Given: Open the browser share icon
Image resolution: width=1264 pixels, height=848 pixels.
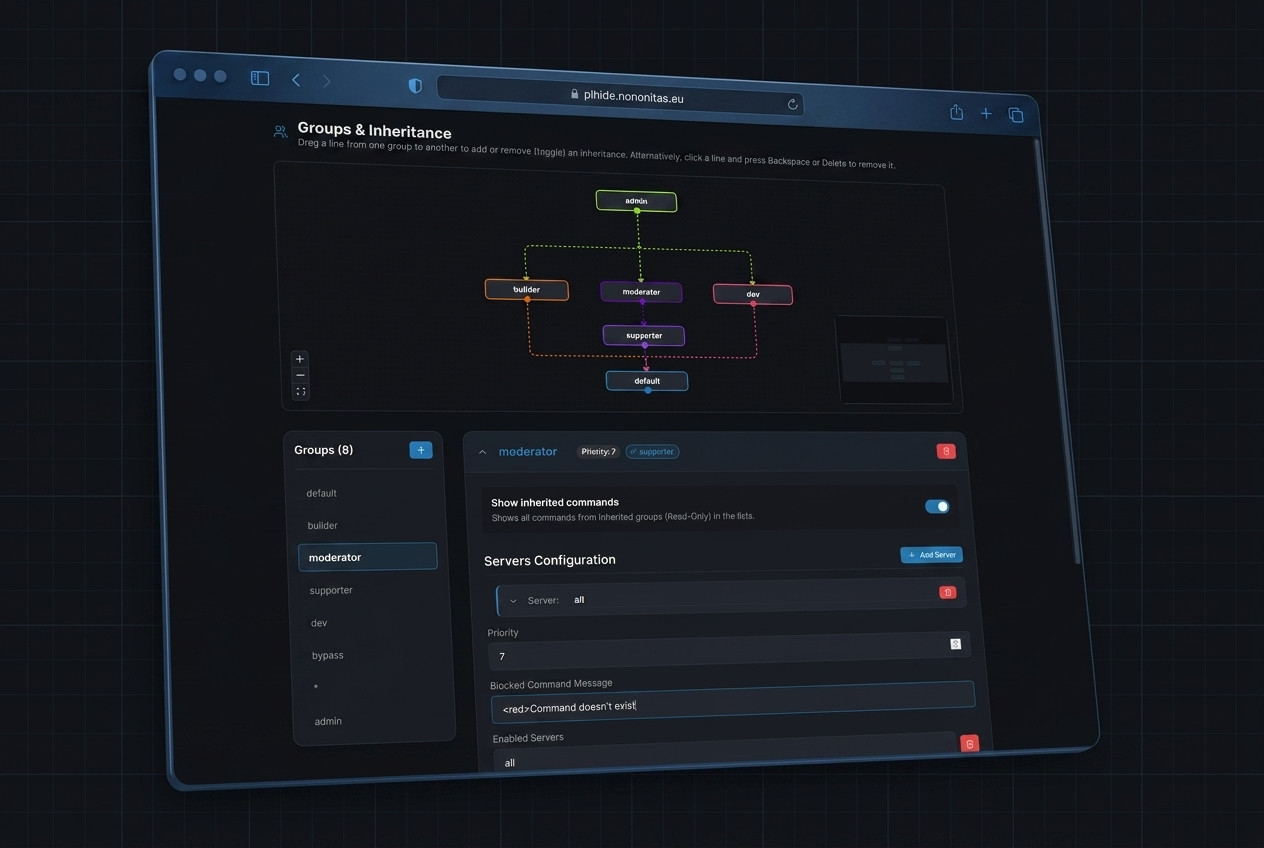Looking at the screenshot, I should 956,112.
